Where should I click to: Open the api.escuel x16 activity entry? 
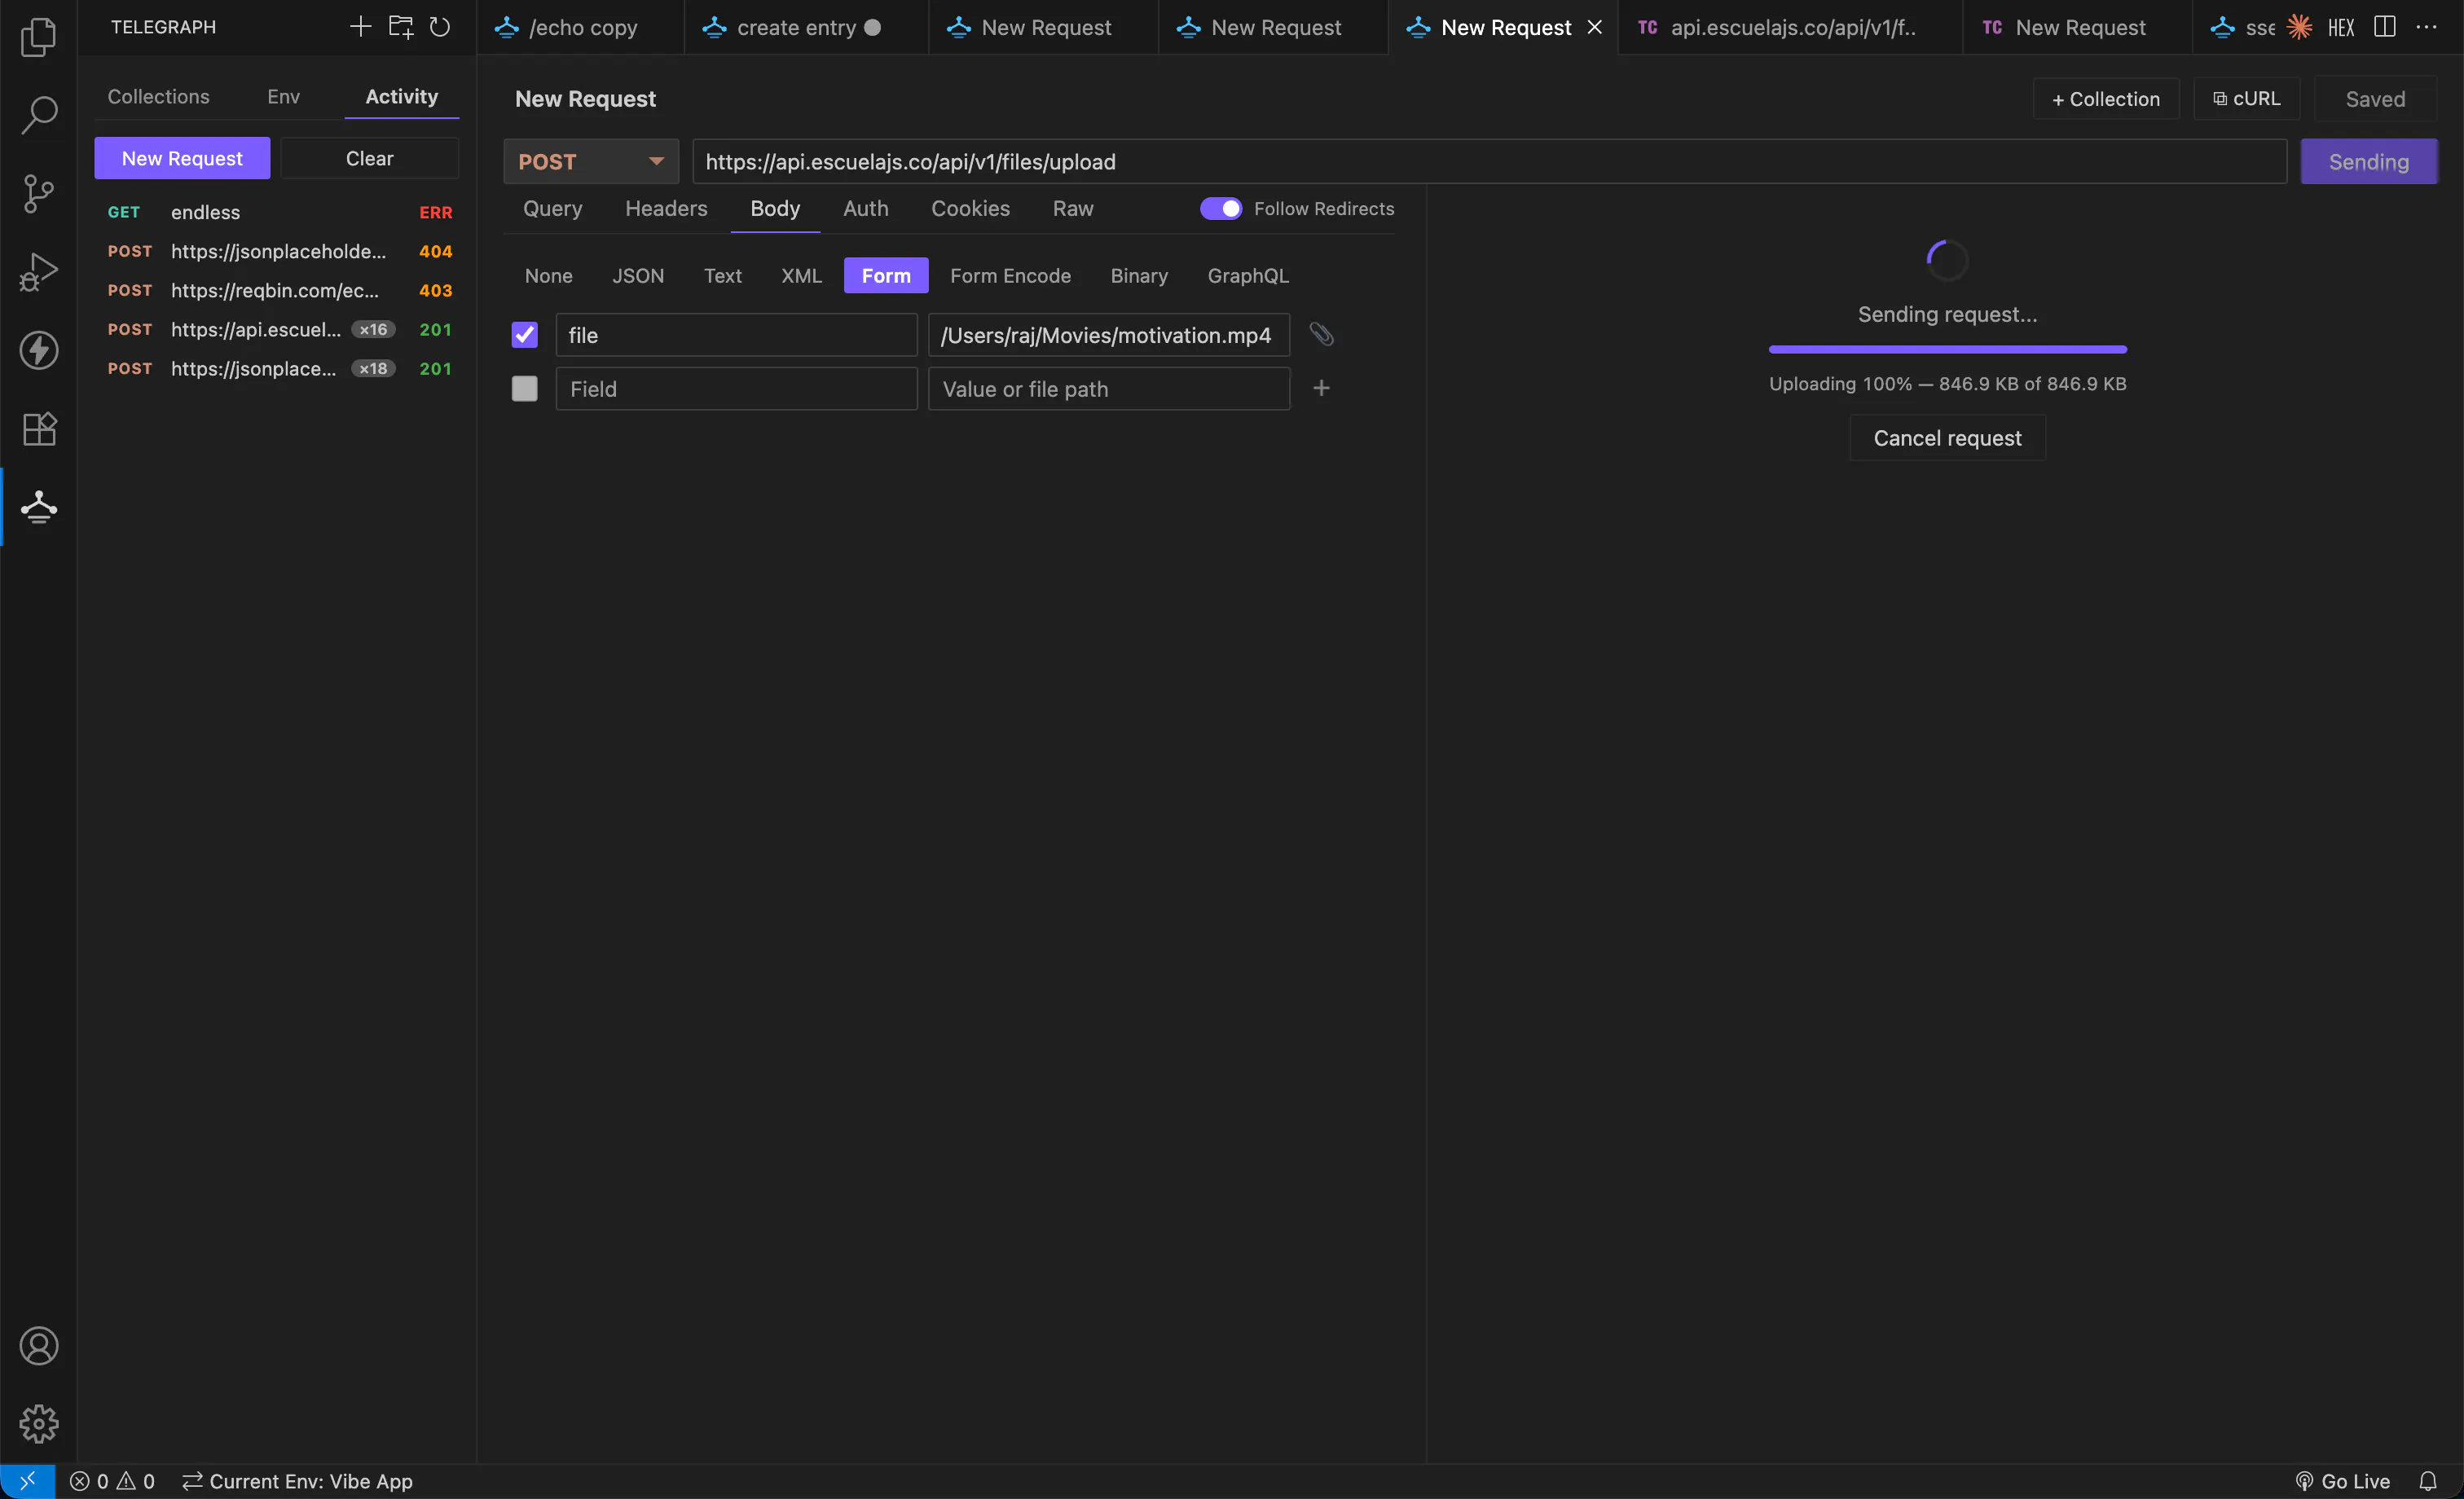tap(279, 329)
